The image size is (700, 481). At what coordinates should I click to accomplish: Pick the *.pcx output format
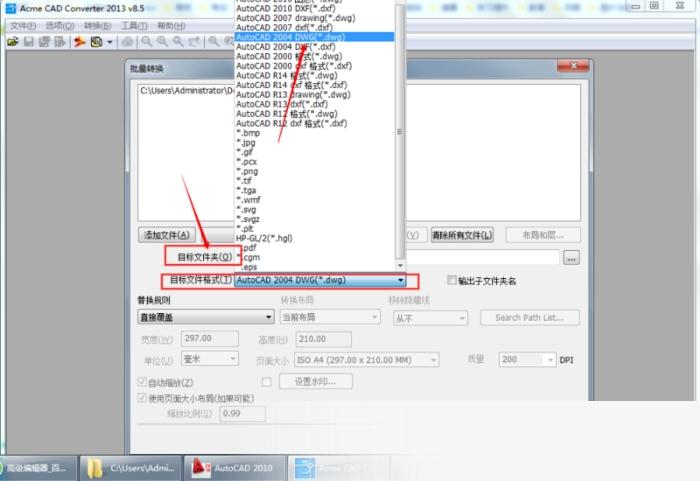314,162
